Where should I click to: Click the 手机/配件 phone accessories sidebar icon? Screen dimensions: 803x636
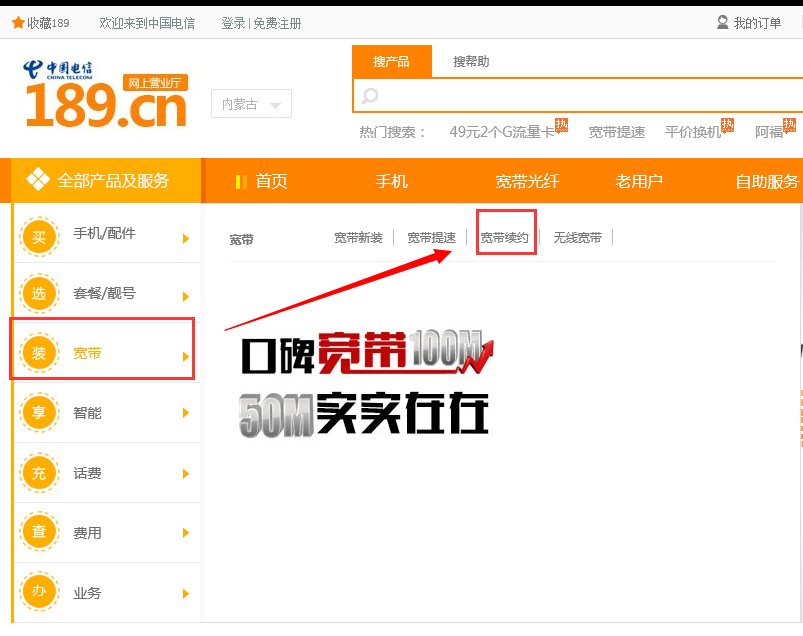(x=39, y=237)
